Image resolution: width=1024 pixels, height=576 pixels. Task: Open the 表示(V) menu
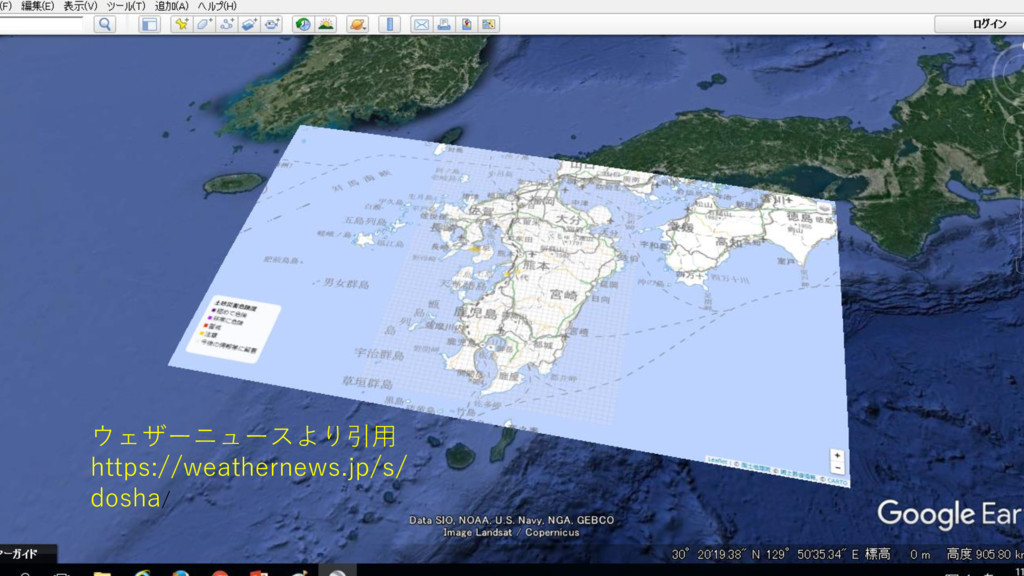(80, 6)
